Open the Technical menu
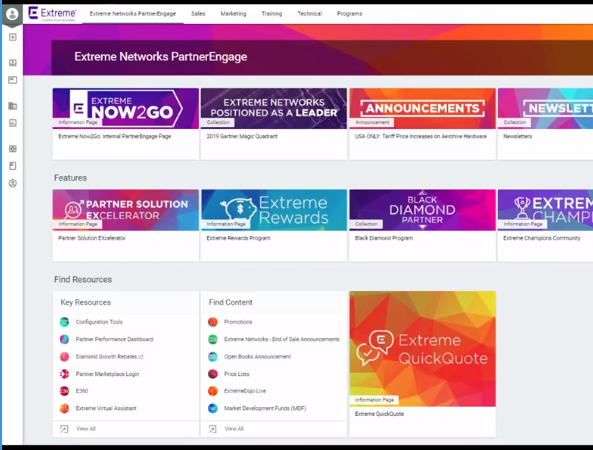The image size is (593, 450). (310, 14)
